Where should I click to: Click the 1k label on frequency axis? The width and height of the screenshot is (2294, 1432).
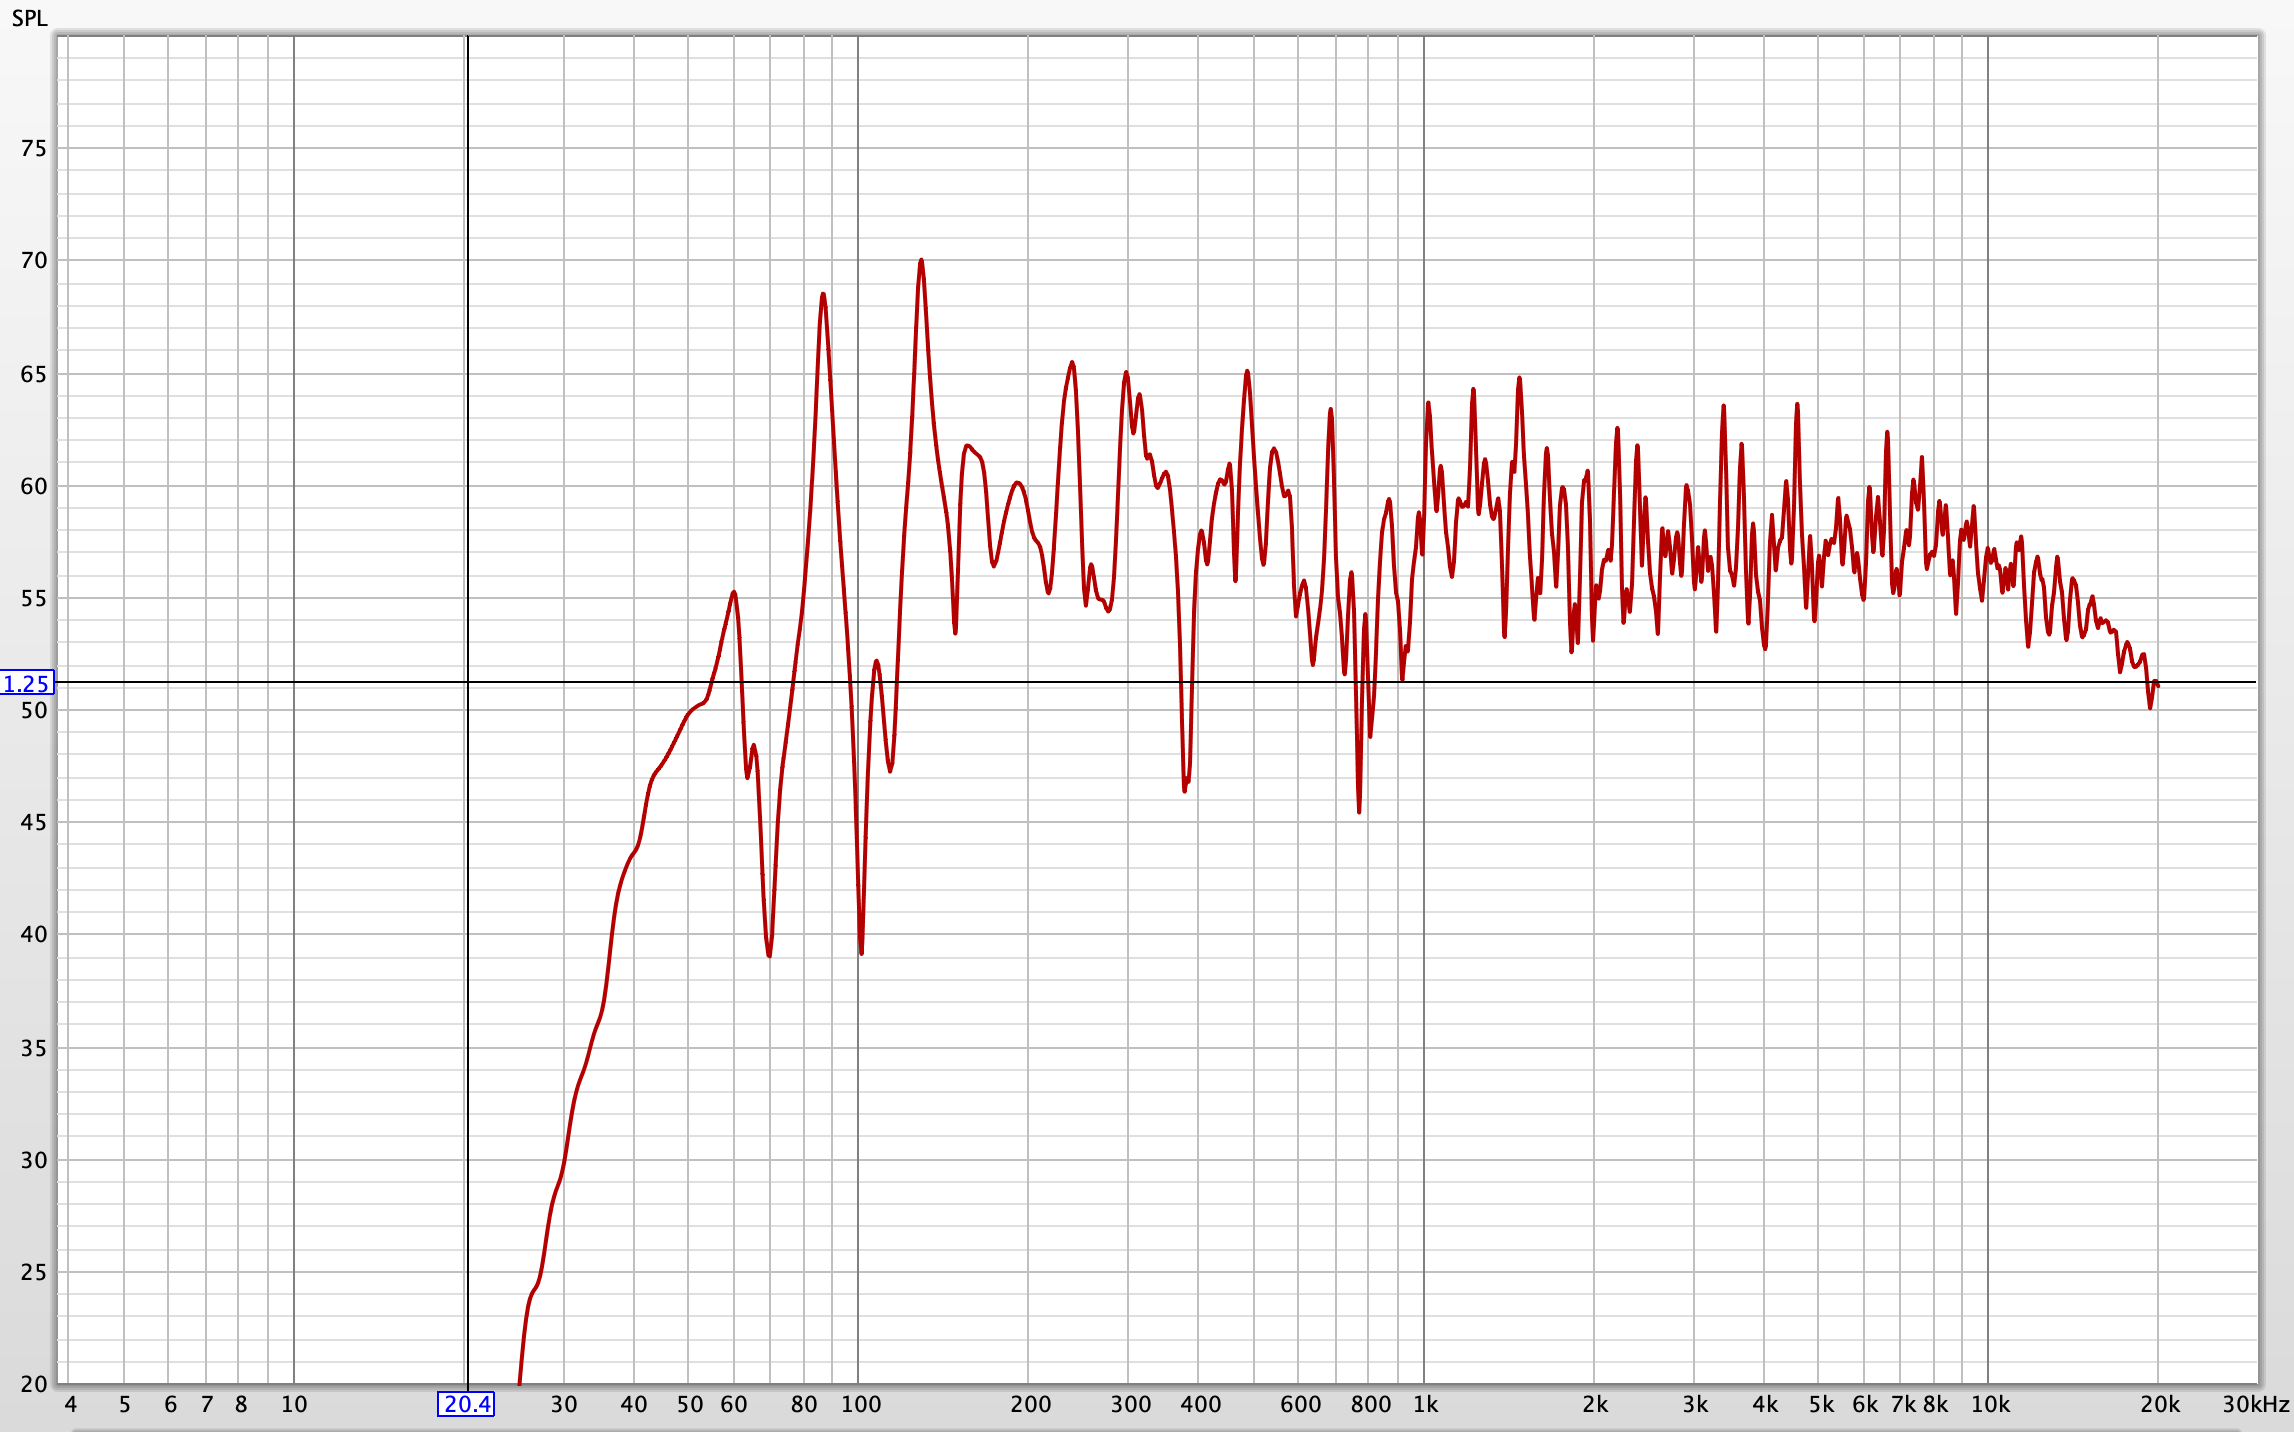coord(1425,1404)
